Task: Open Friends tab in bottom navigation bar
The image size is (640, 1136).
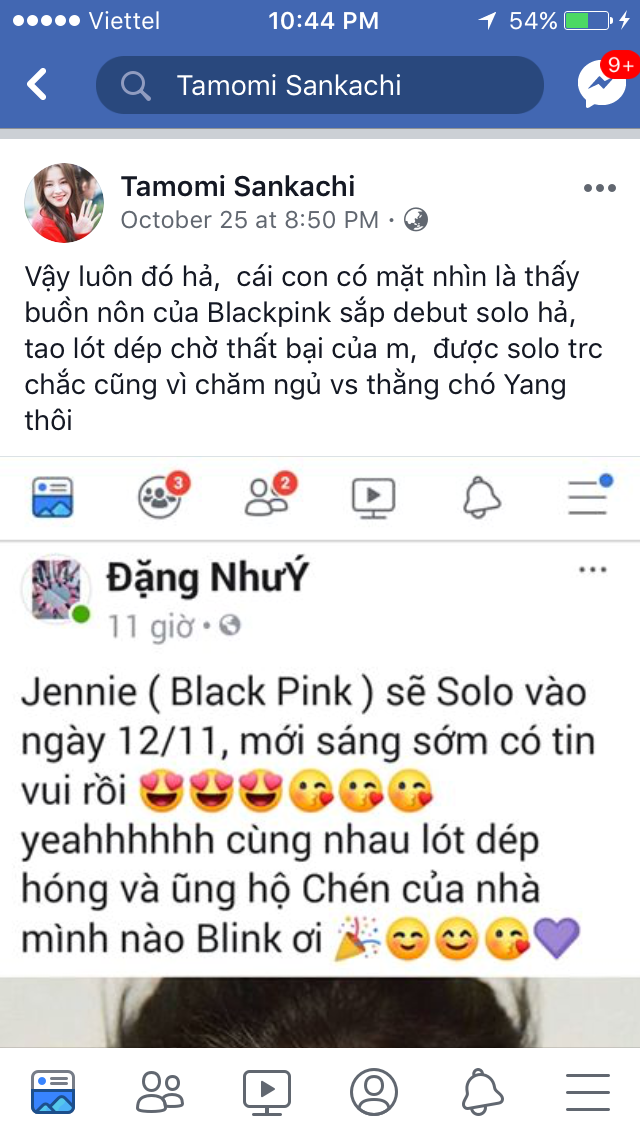Action: (159, 1092)
